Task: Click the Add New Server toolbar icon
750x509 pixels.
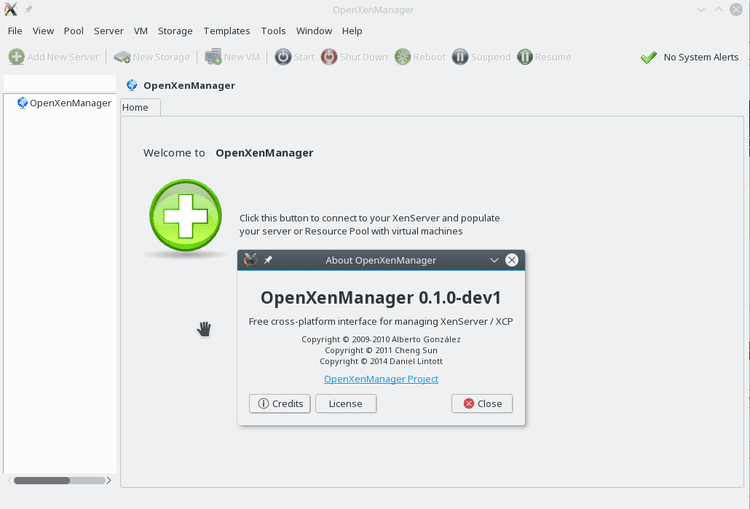Action: pyautogui.click(x=16, y=57)
